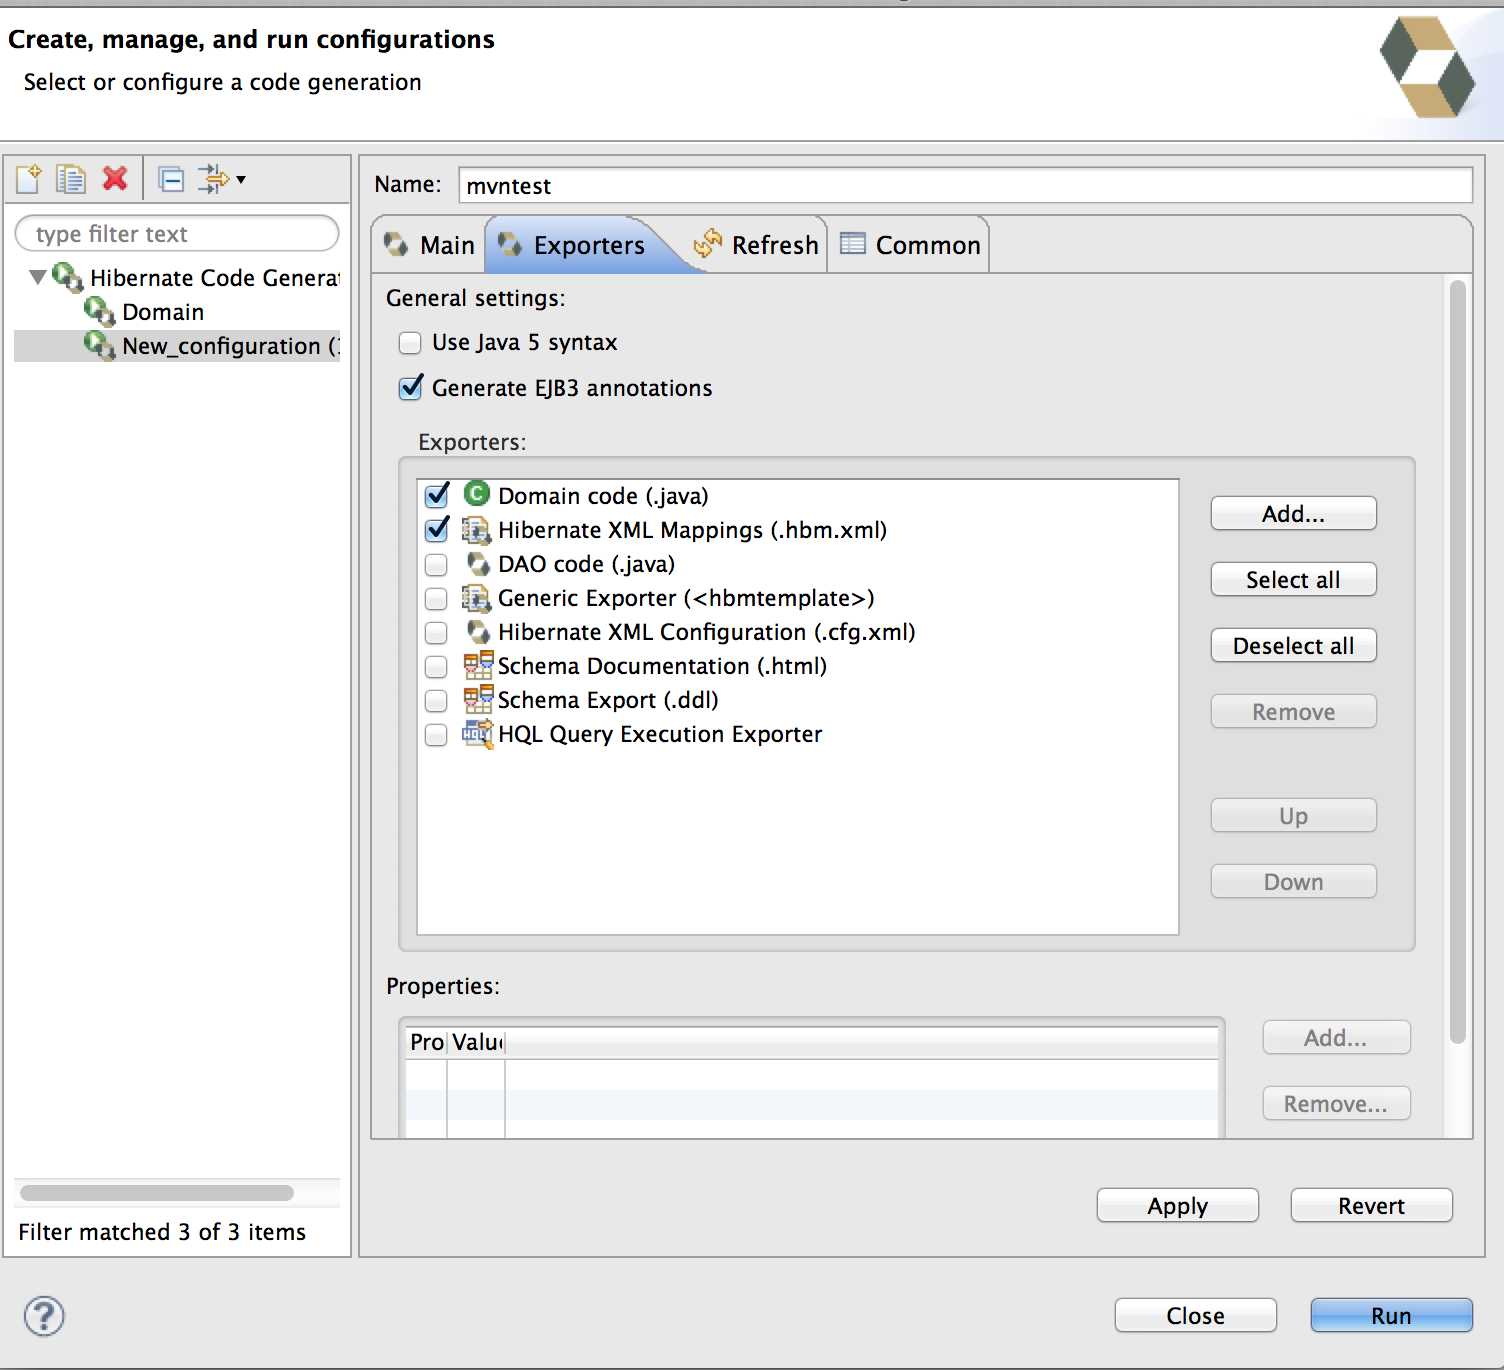Image resolution: width=1504 pixels, height=1370 pixels.
Task: Click the Value column header in Properties
Action: [477, 1042]
